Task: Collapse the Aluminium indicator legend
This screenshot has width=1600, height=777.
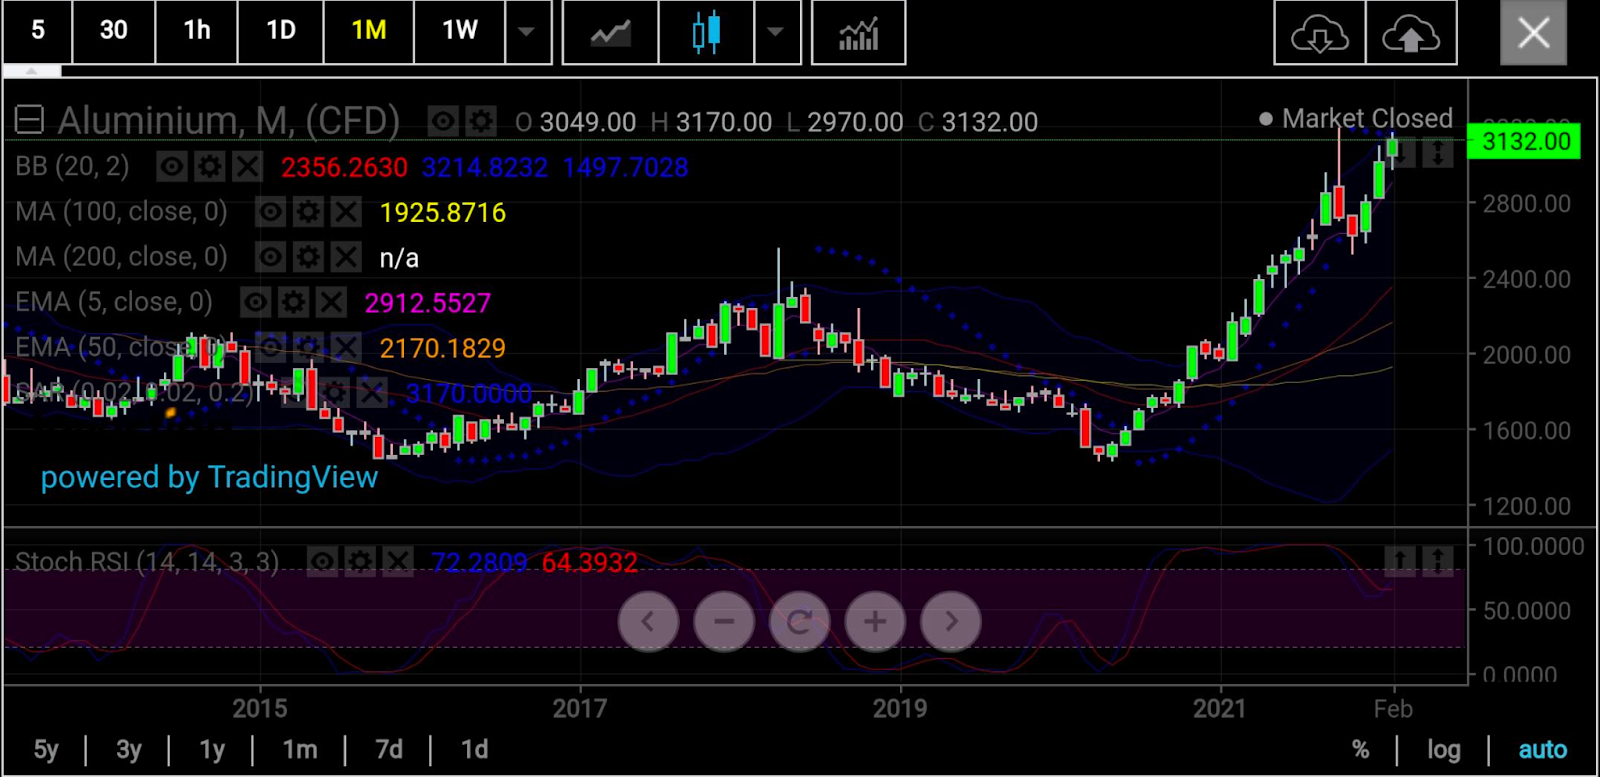Action: coord(29,121)
